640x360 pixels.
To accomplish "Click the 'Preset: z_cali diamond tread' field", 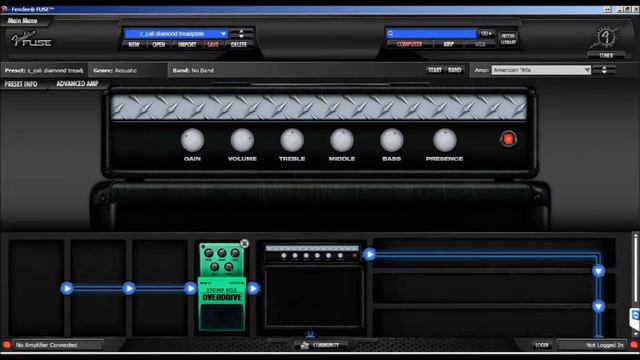I will point(44,70).
